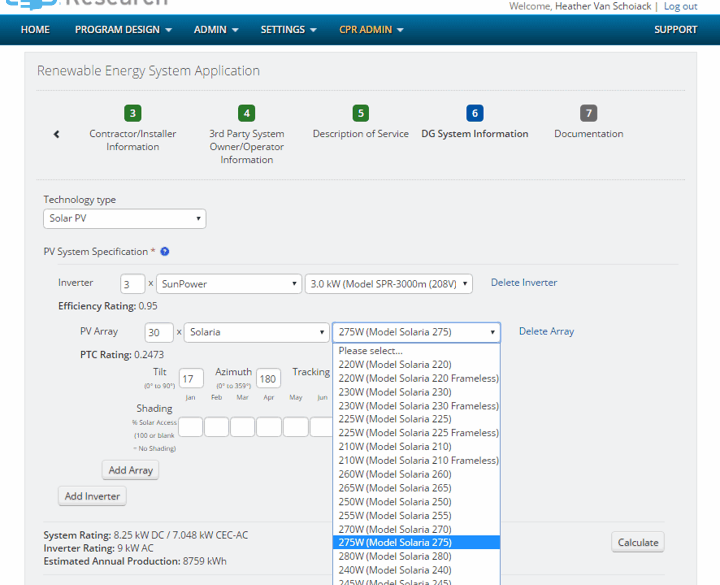Click the Azimuth input field
The height and width of the screenshot is (585, 720).
coord(268,378)
